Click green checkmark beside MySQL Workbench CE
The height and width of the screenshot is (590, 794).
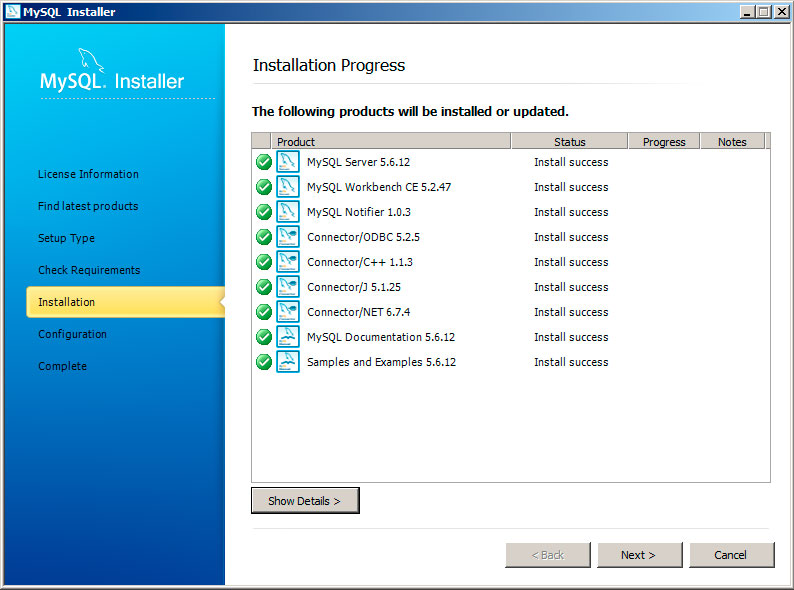pos(264,187)
